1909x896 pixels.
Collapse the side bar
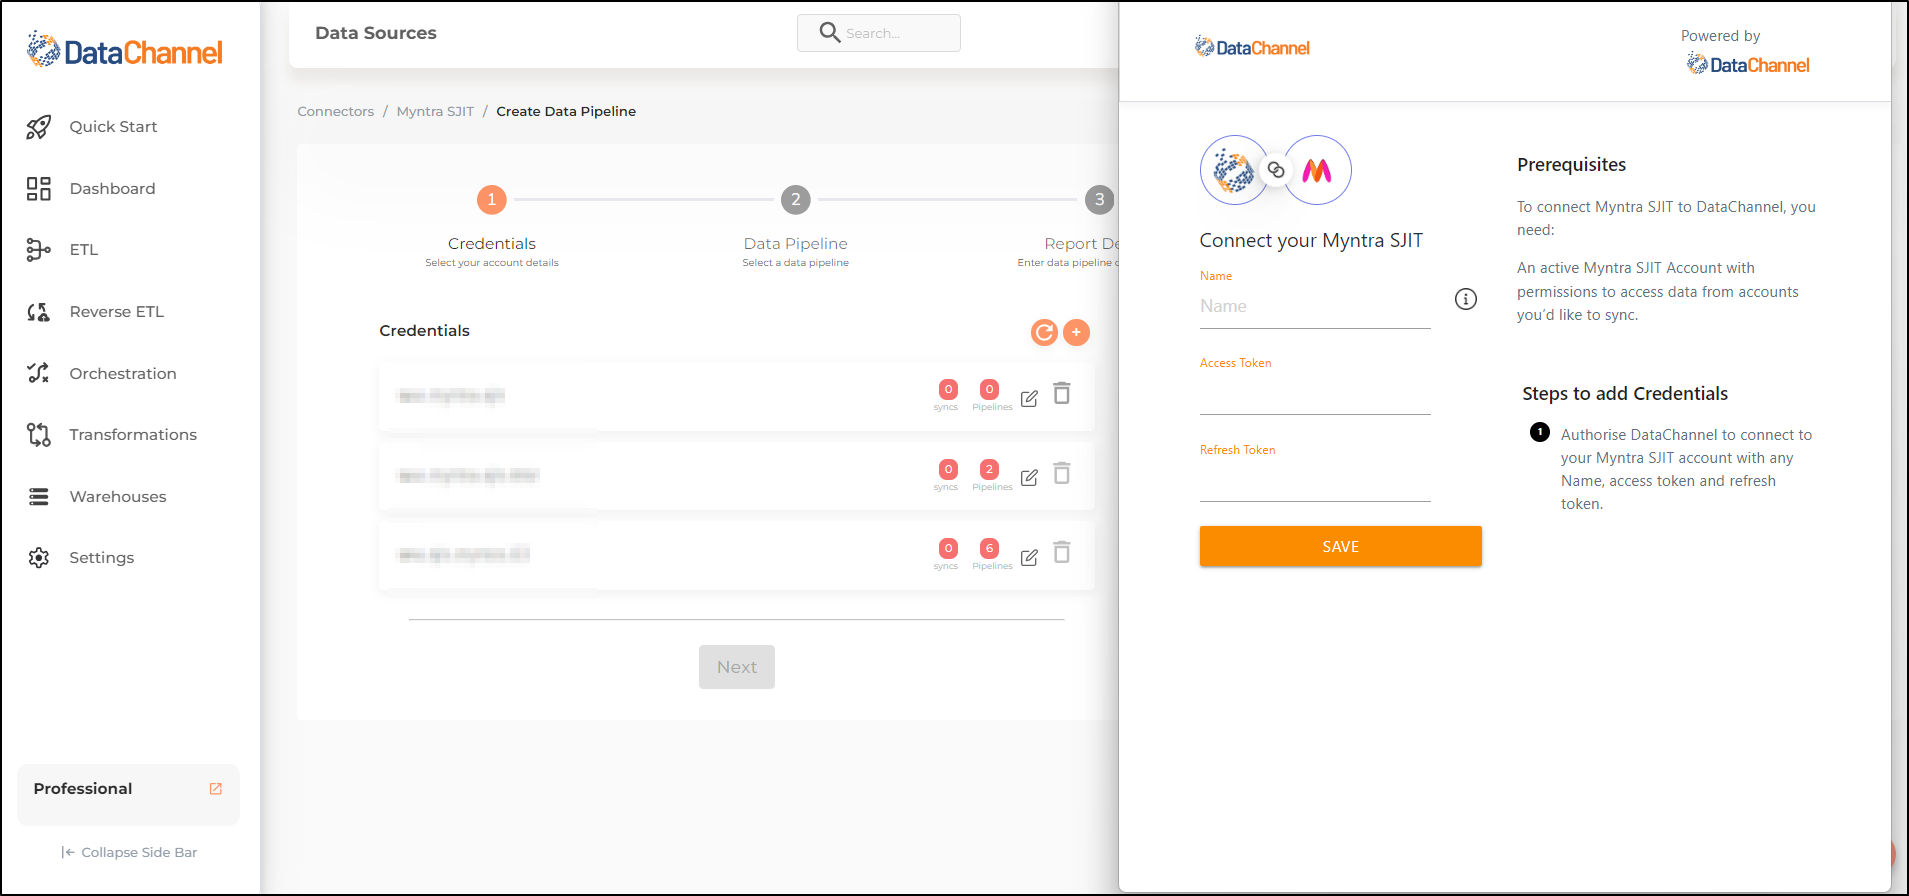pyautogui.click(x=129, y=853)
